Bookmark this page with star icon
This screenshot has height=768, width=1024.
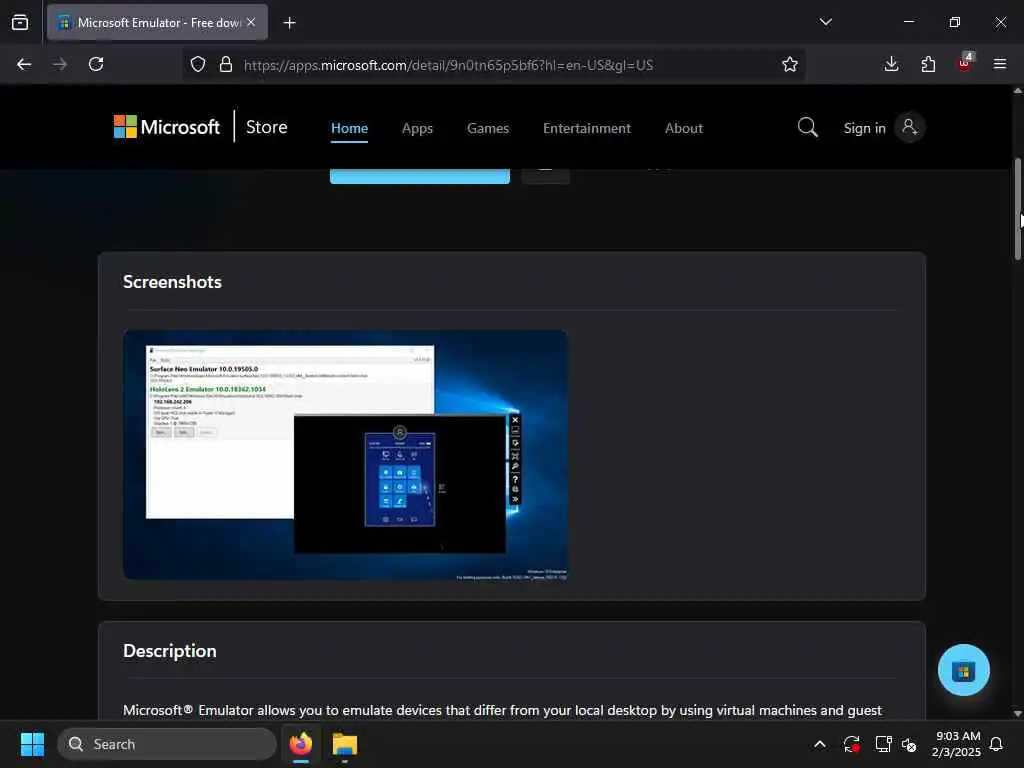coord(790,64)
